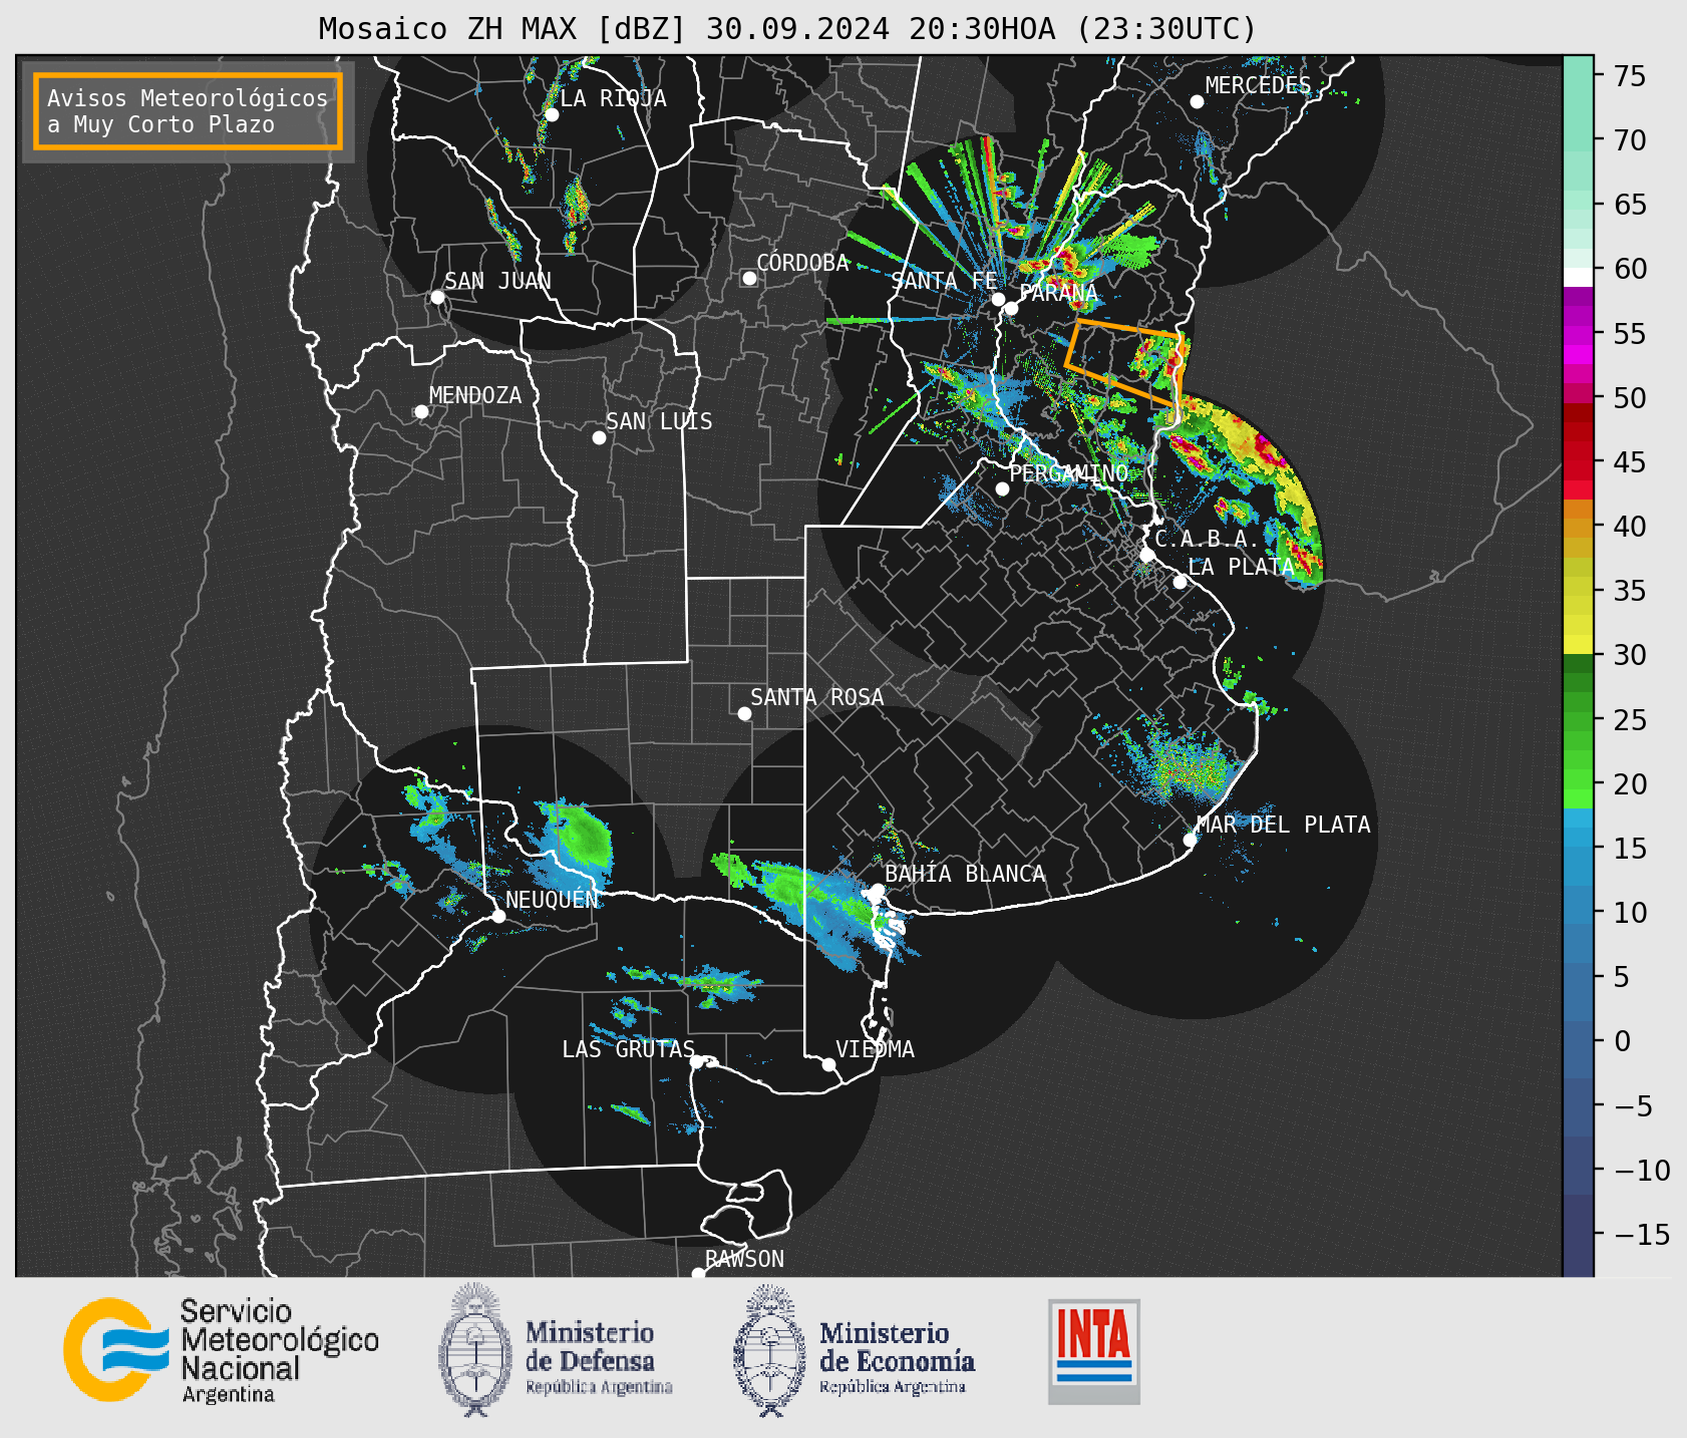Click the 60 dBZ white band on color scale

point(1578,277)
